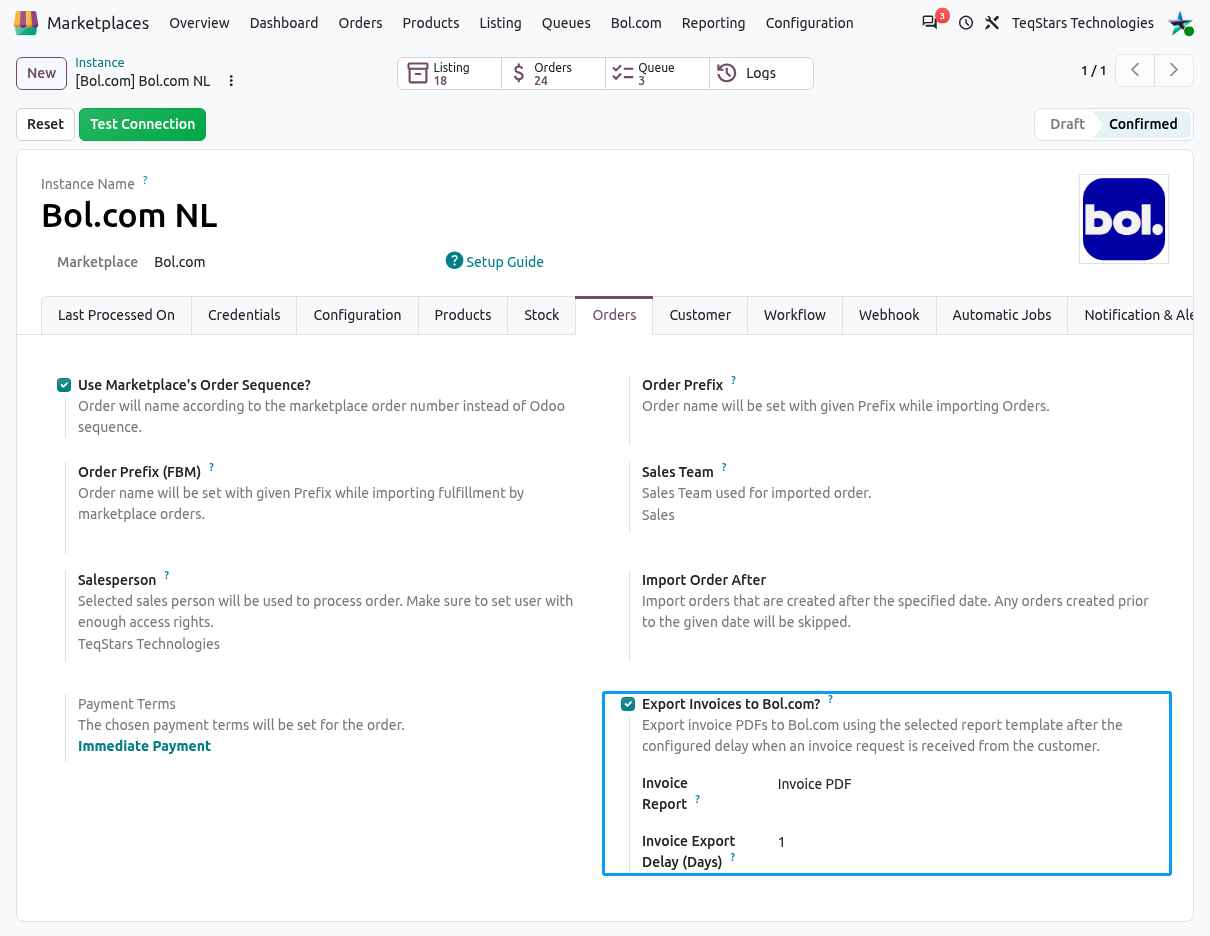Show help tooltip for Export Invoices
The height and width of the screenshot is (936, 1210).
point(831,699)
